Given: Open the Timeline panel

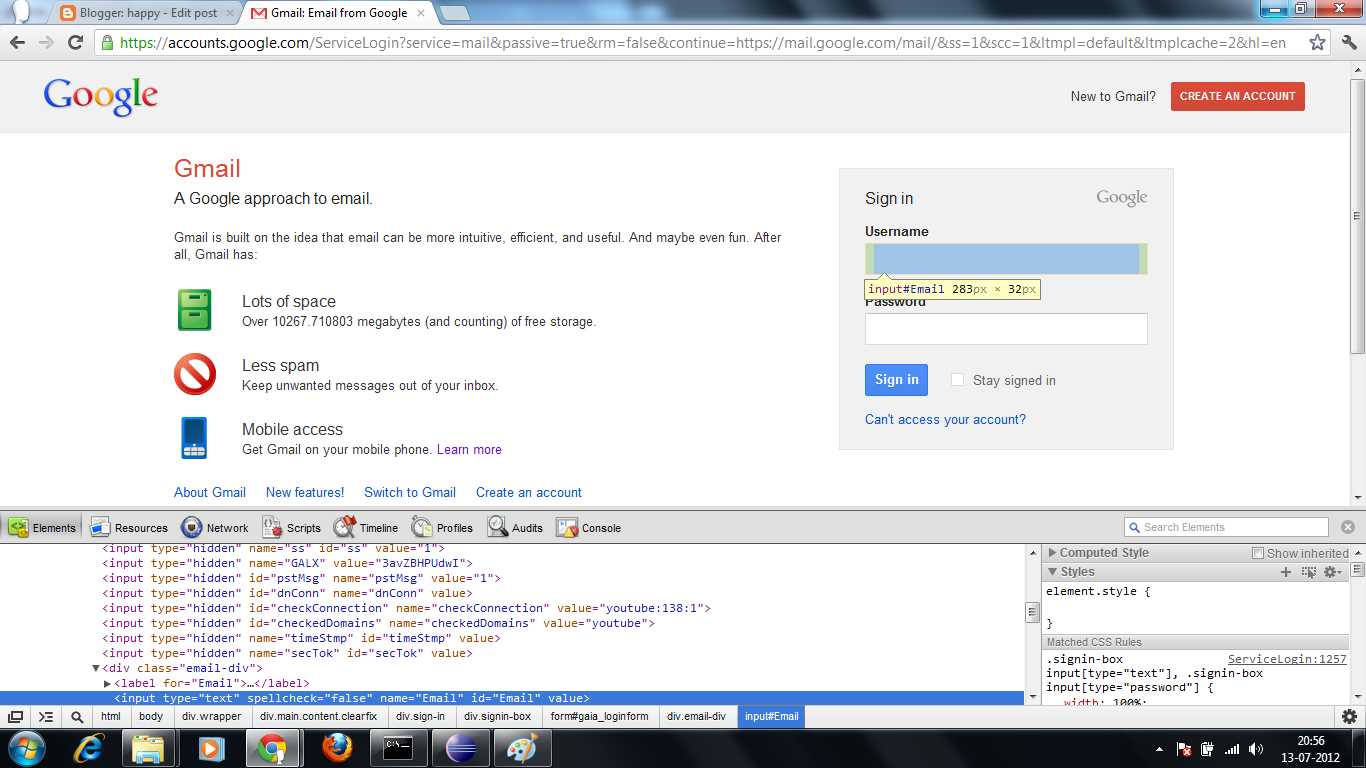Looking at the screenshot, I should click(x=366, y=527).
